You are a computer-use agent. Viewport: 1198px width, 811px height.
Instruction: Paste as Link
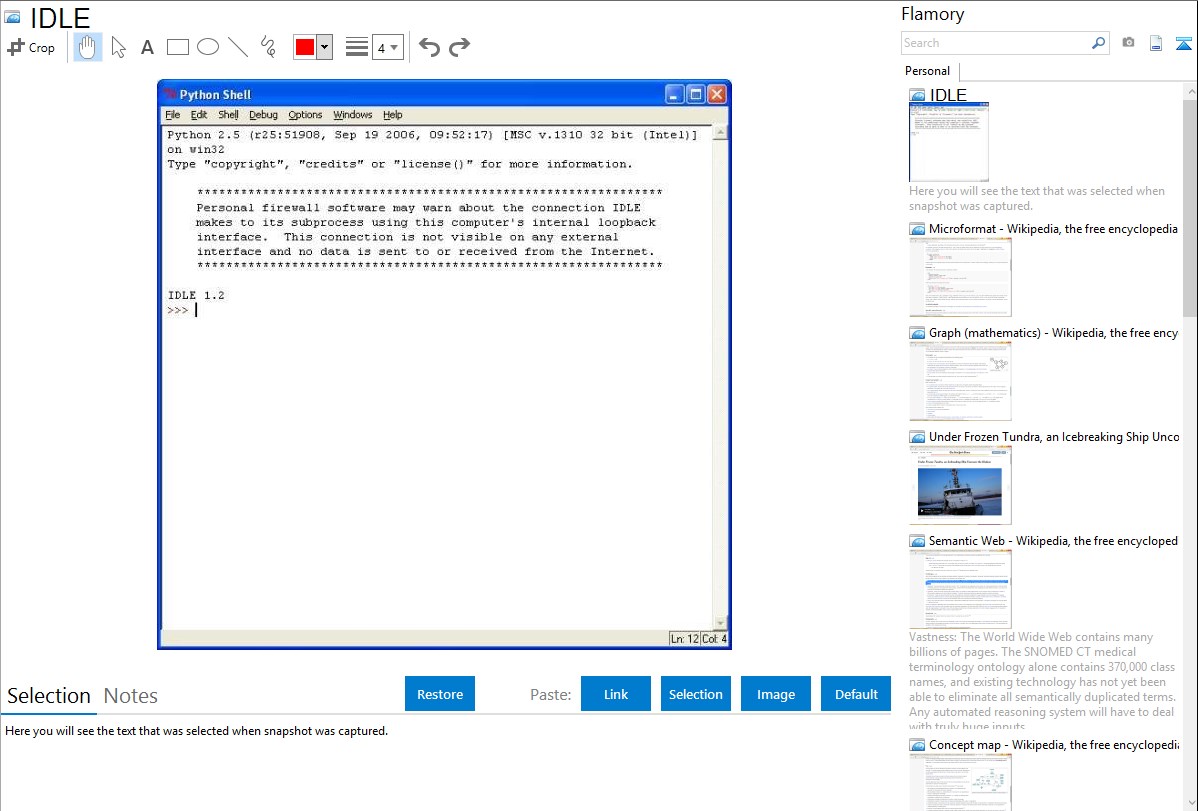(616, 694)
